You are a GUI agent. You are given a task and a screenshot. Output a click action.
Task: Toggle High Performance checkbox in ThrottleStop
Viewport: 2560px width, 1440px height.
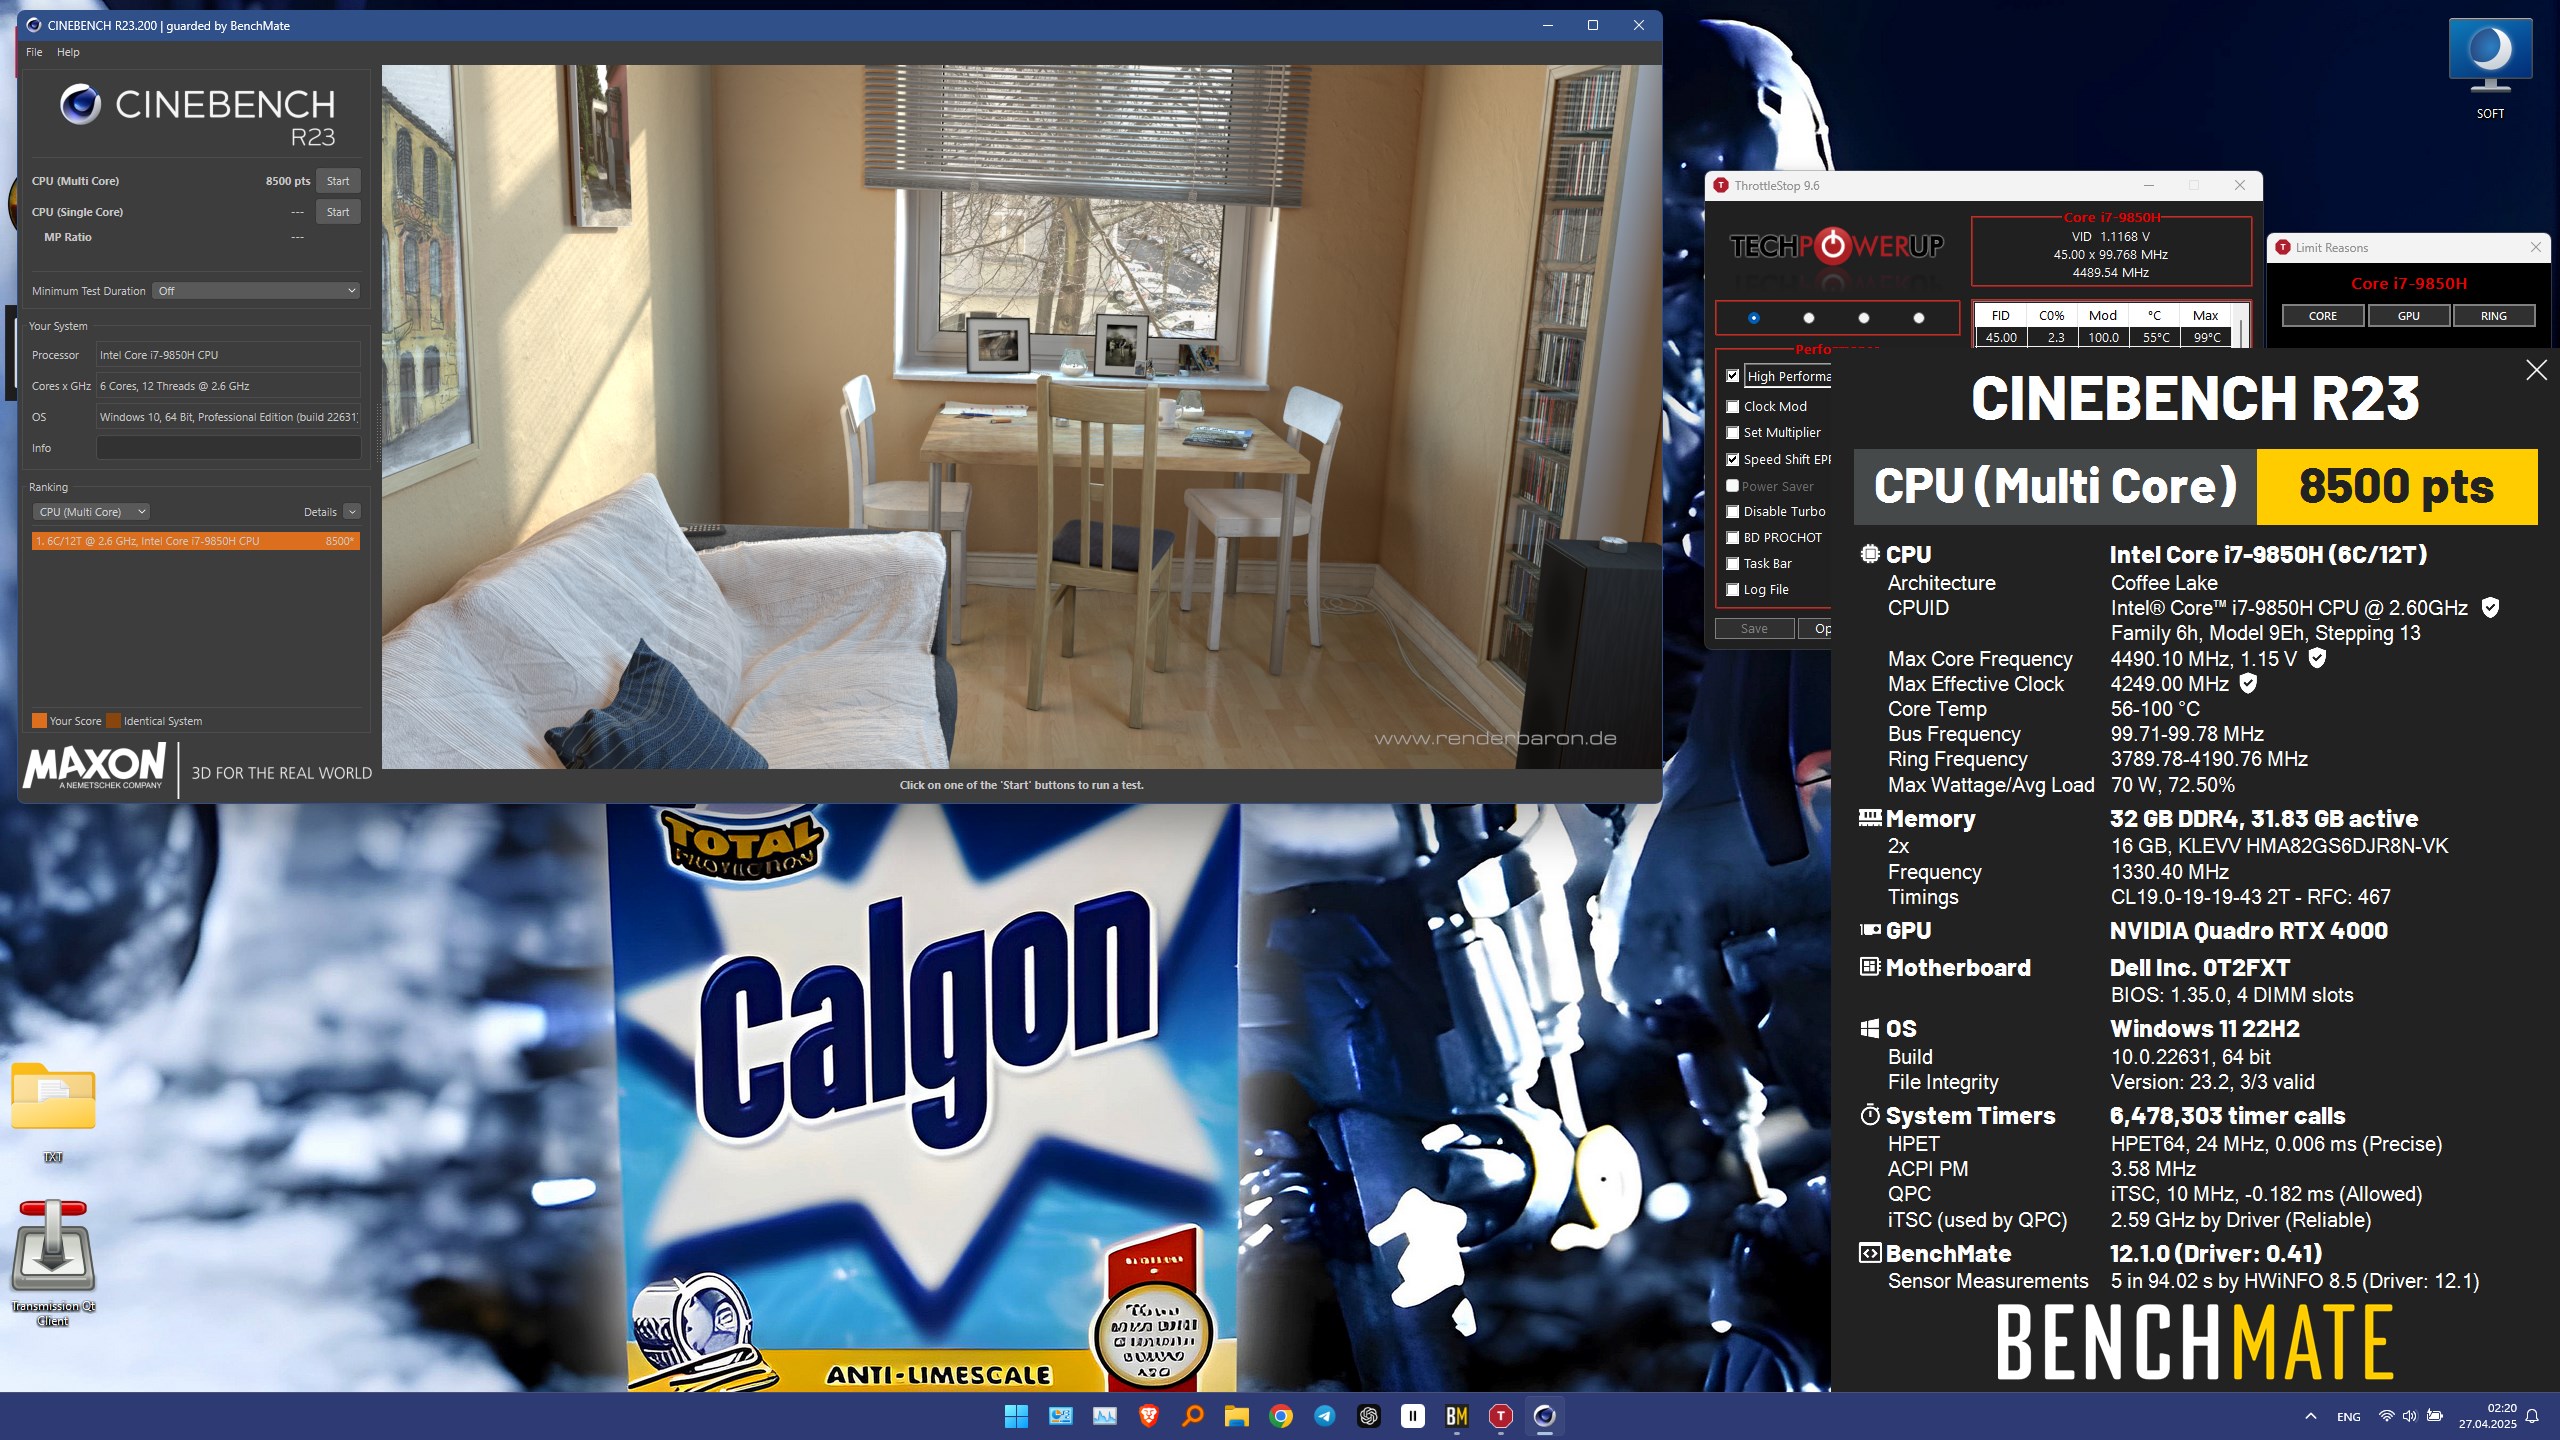tap(1733, 376)
